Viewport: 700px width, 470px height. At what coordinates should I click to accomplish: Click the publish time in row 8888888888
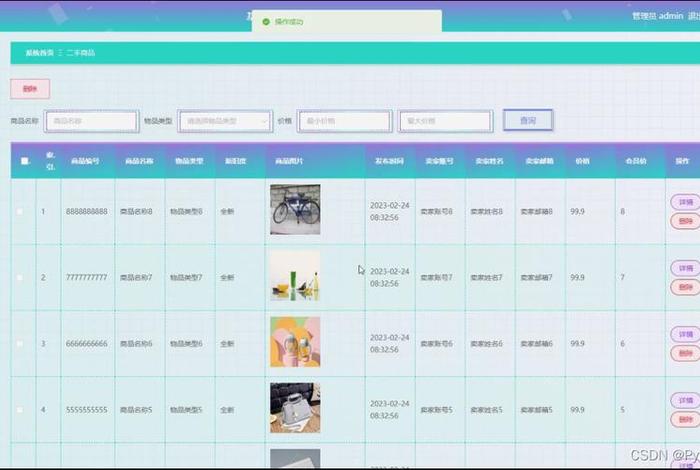pyautogui.click(x=390, y=212)
